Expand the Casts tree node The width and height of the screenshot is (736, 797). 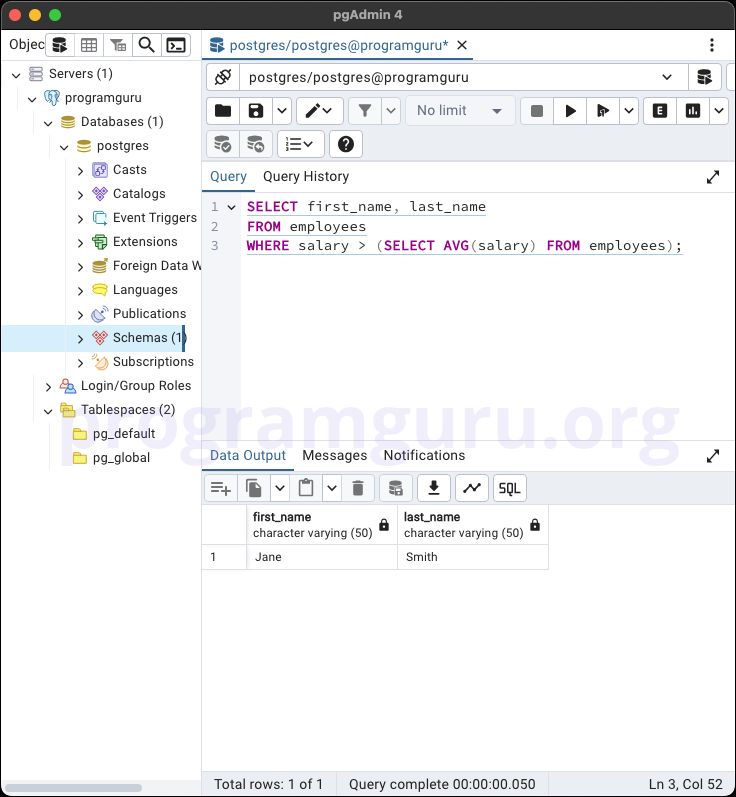(x=80, y=171)
